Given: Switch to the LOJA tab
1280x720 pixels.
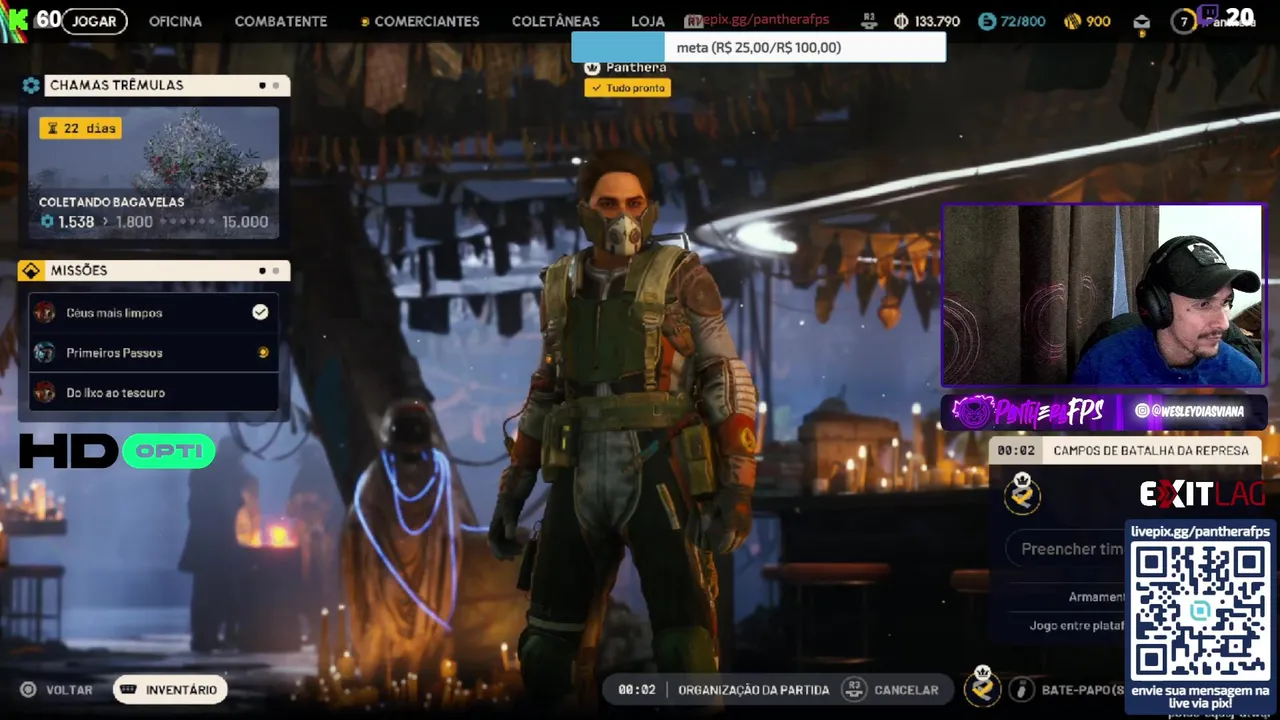Looking at the screenshot, I should [x=648, y=21].
